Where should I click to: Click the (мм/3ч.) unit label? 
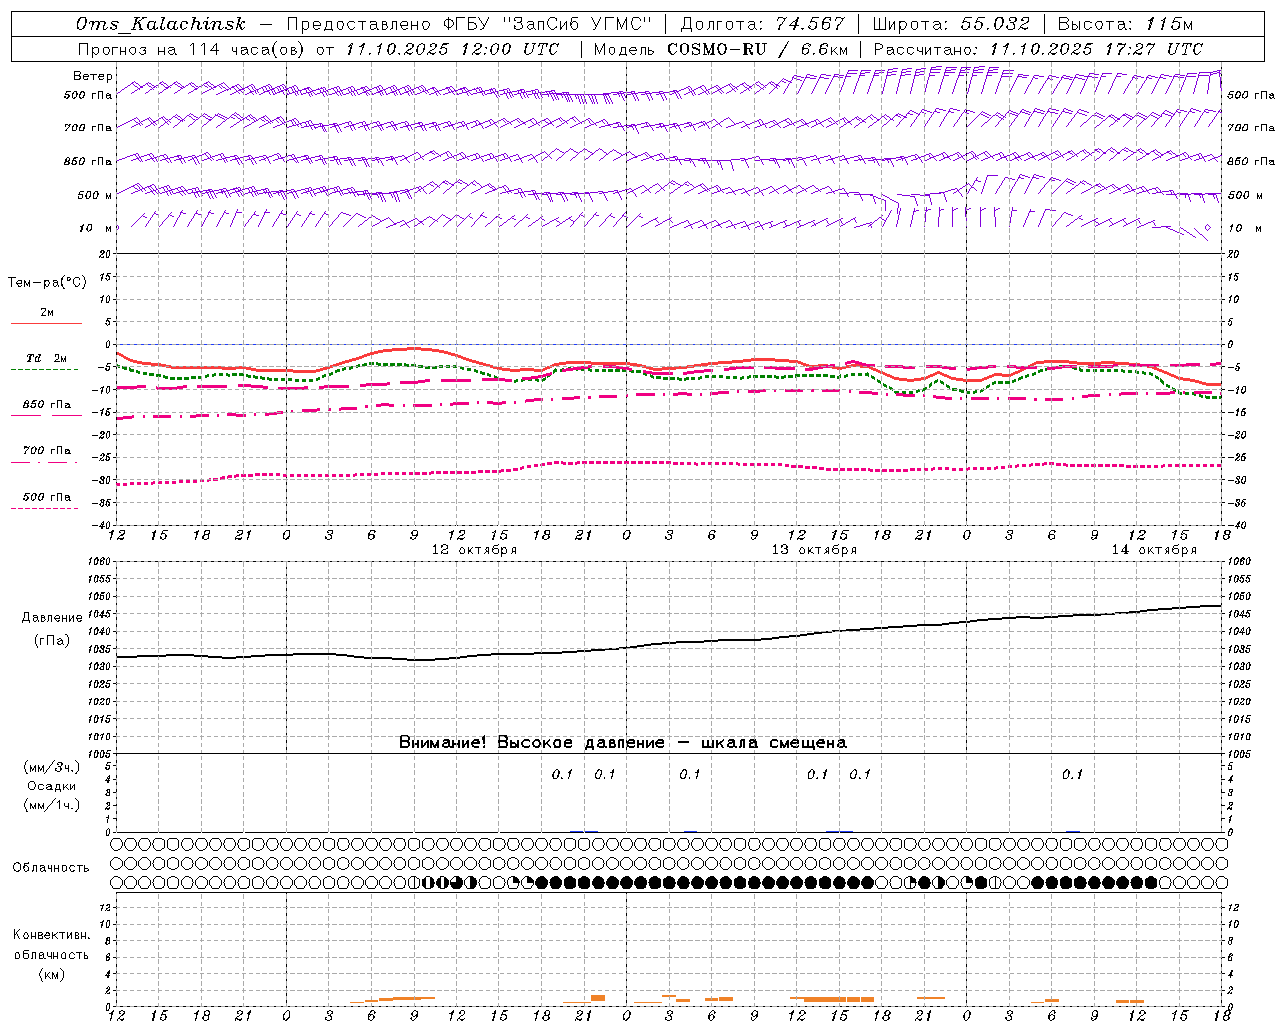click(52, 767)
